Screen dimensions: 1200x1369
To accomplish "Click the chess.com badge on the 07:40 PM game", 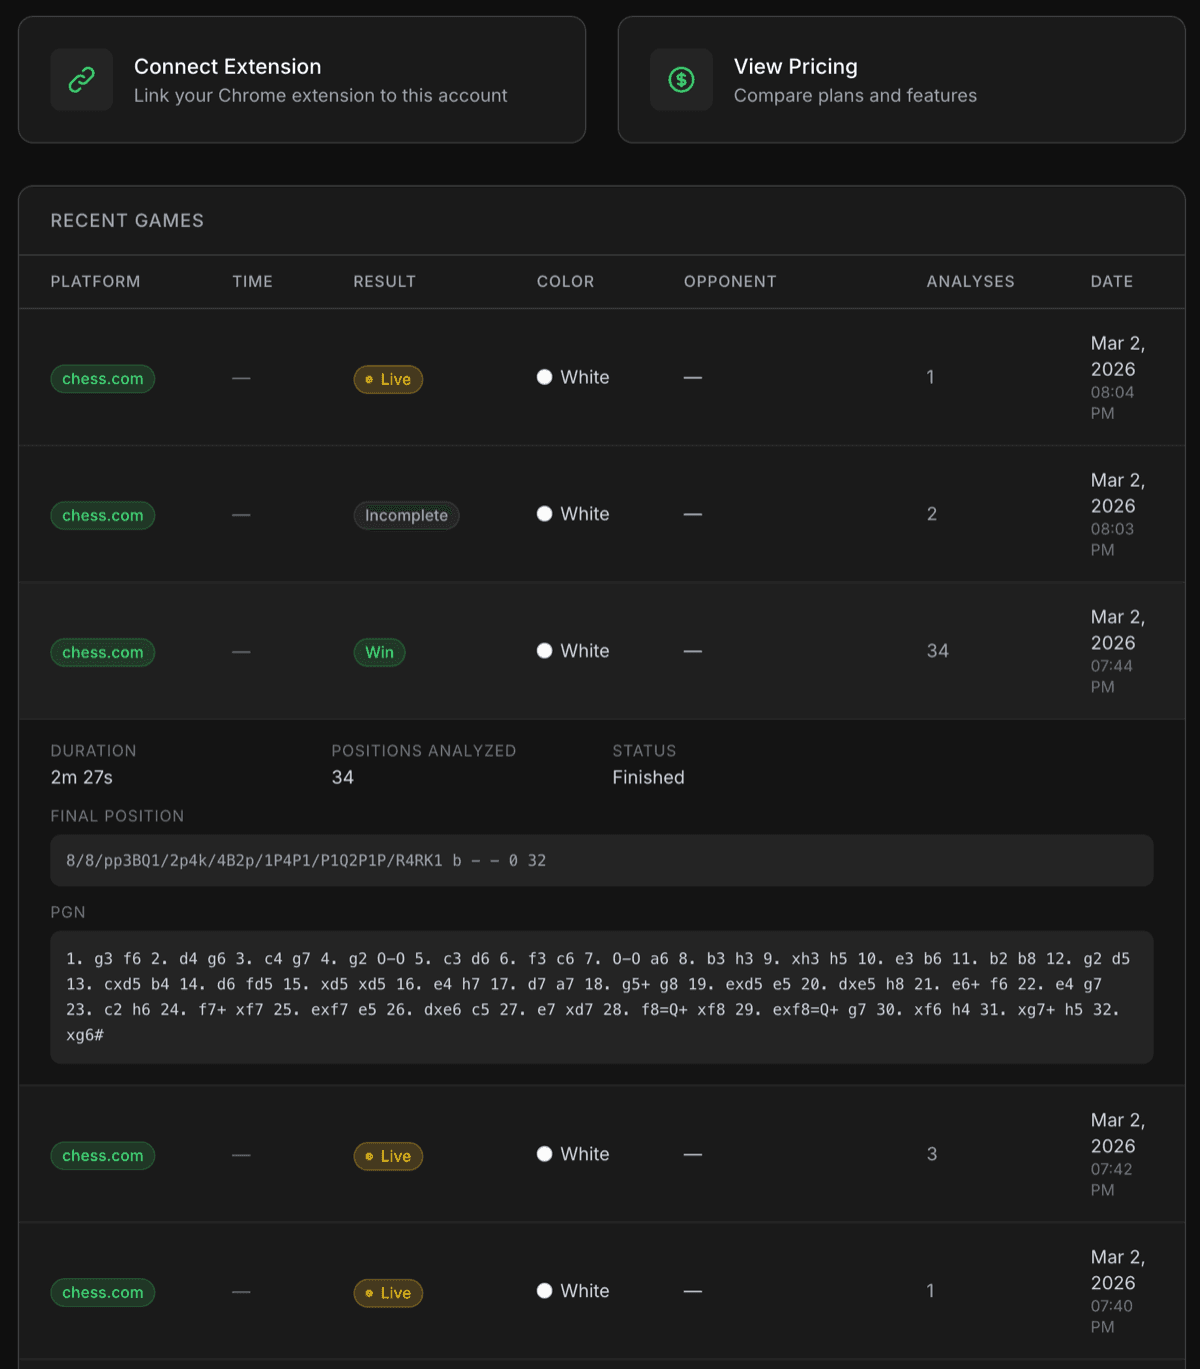I will point(102,1292).
